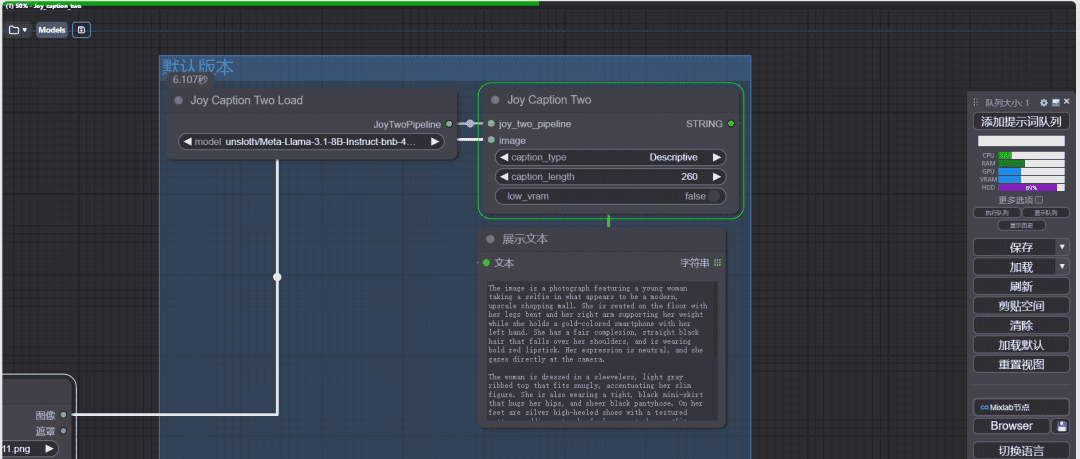Collapse the Joy Caption Two node dot
Image resolution: width=1080 pixels, height=459 pixels.
click(x=495, y=100)
